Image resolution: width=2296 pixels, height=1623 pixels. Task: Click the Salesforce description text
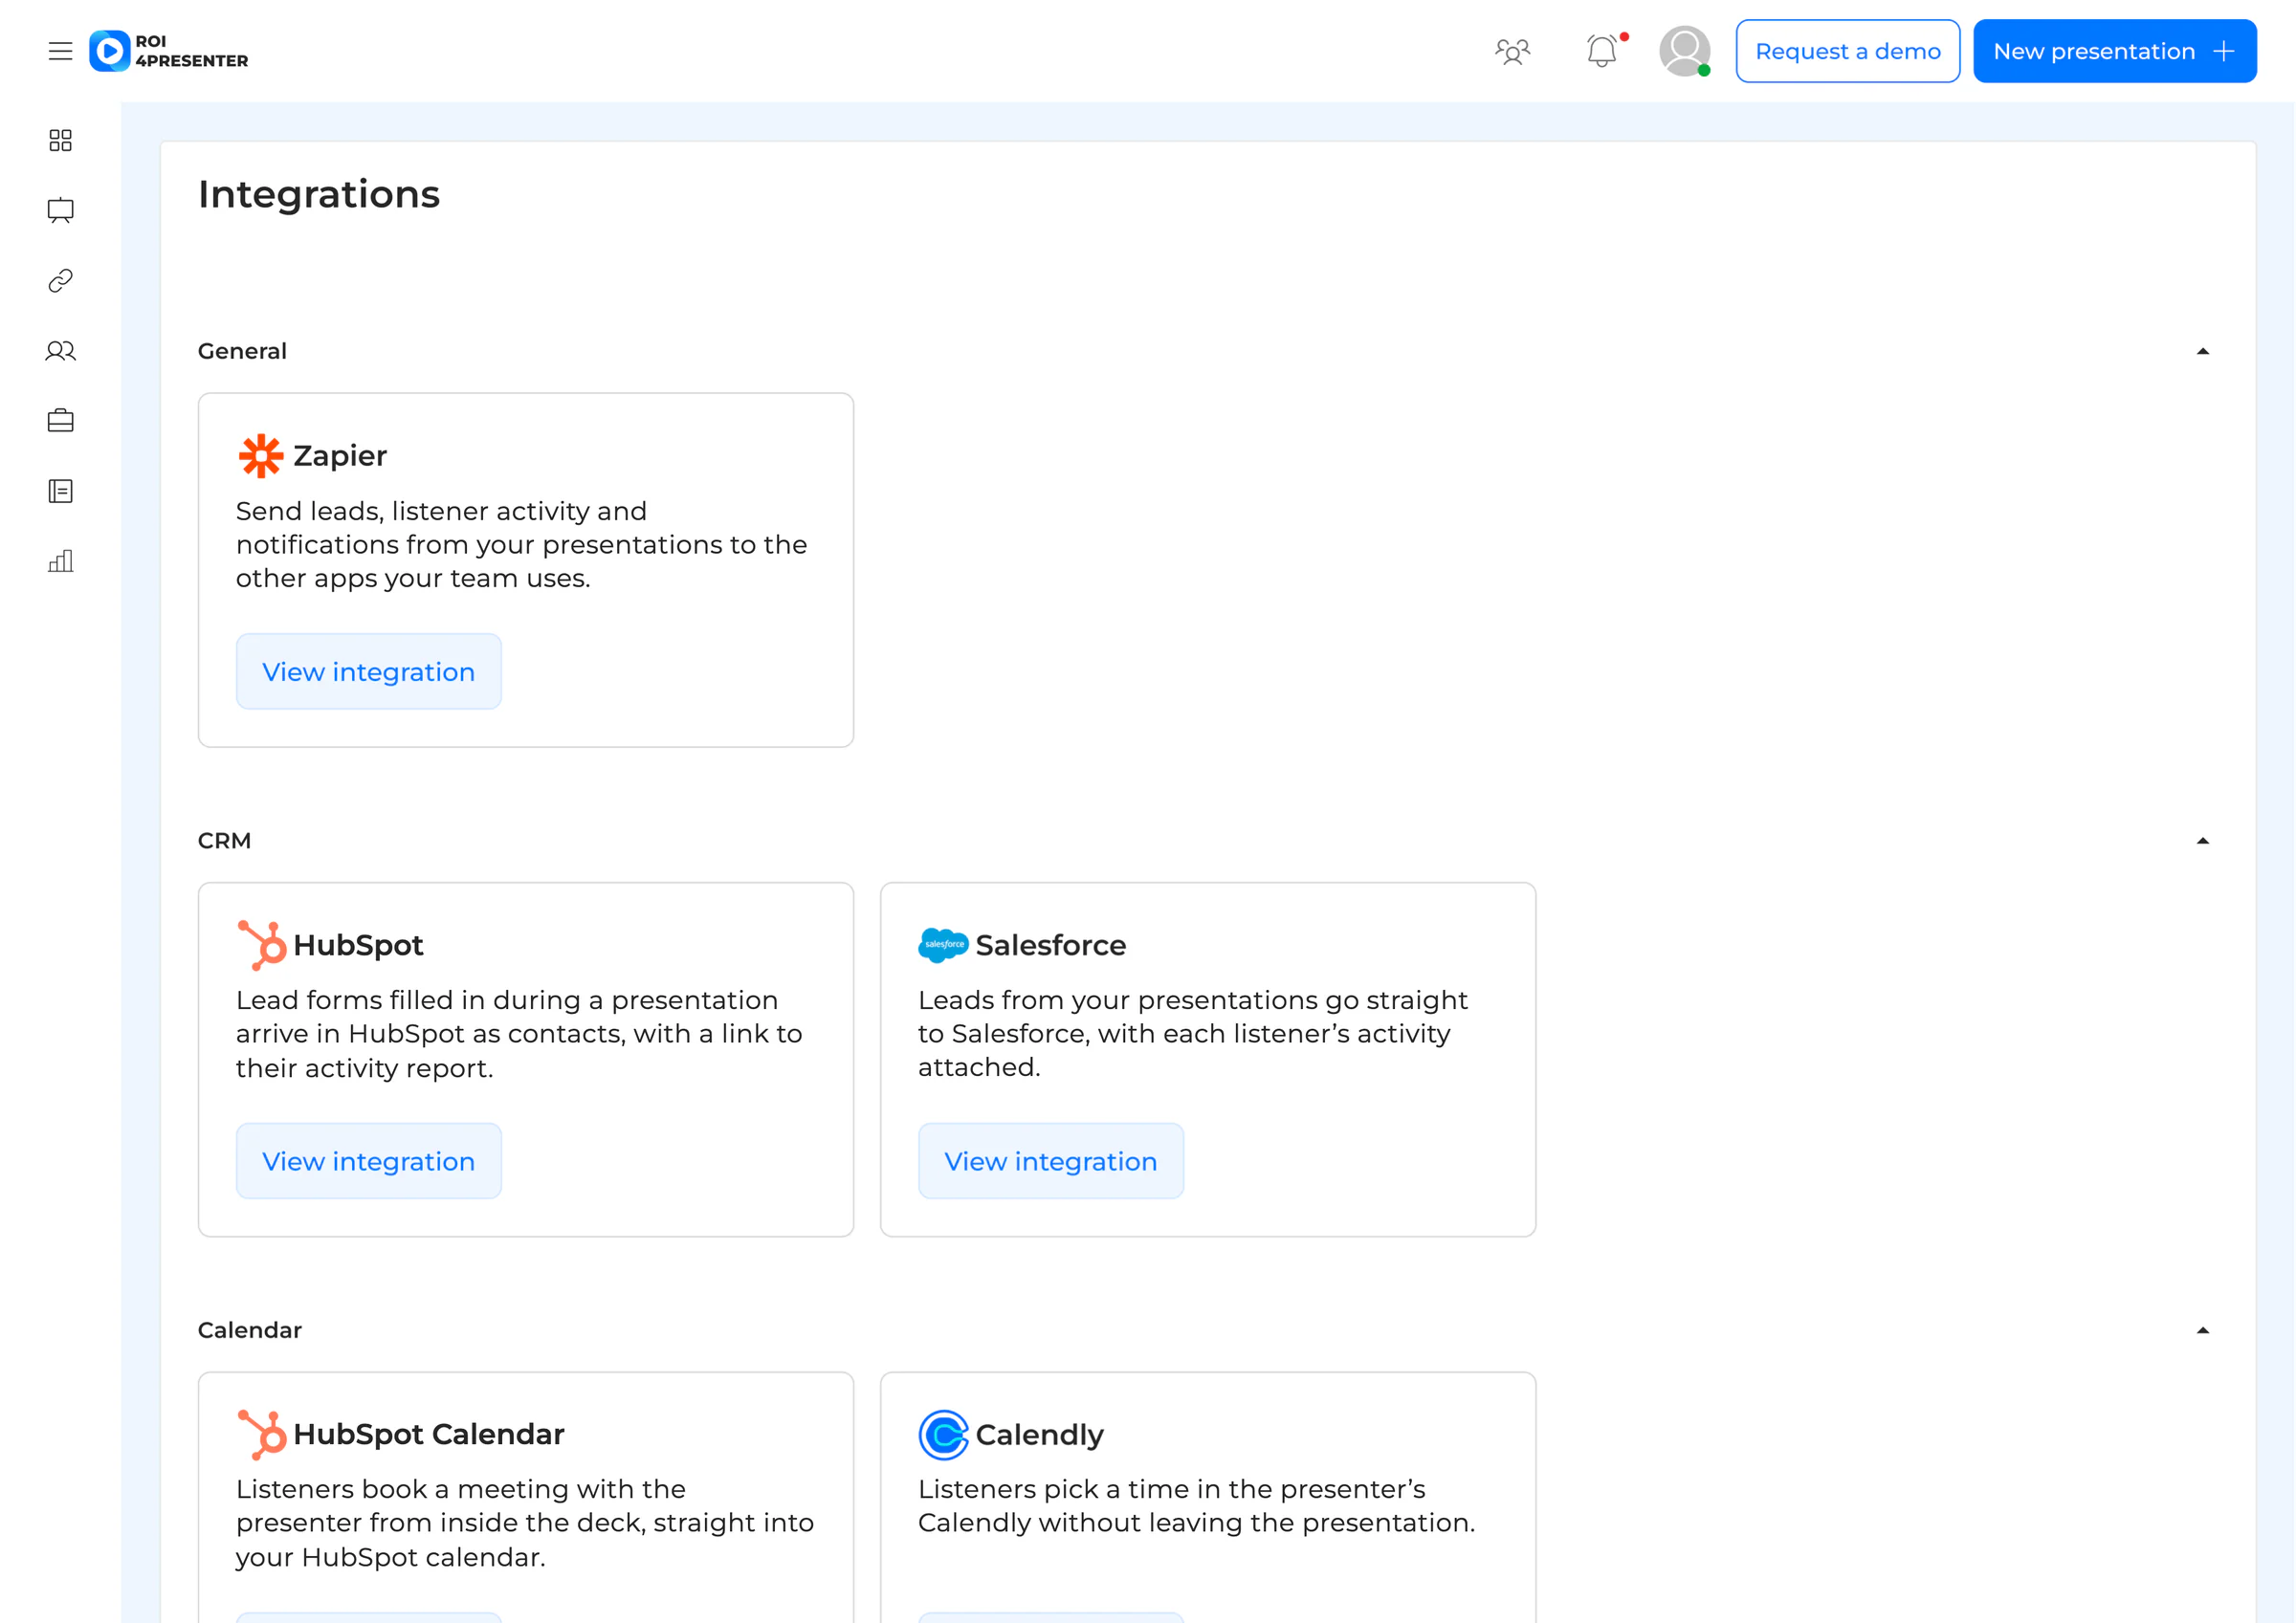click(1193, 1034)
